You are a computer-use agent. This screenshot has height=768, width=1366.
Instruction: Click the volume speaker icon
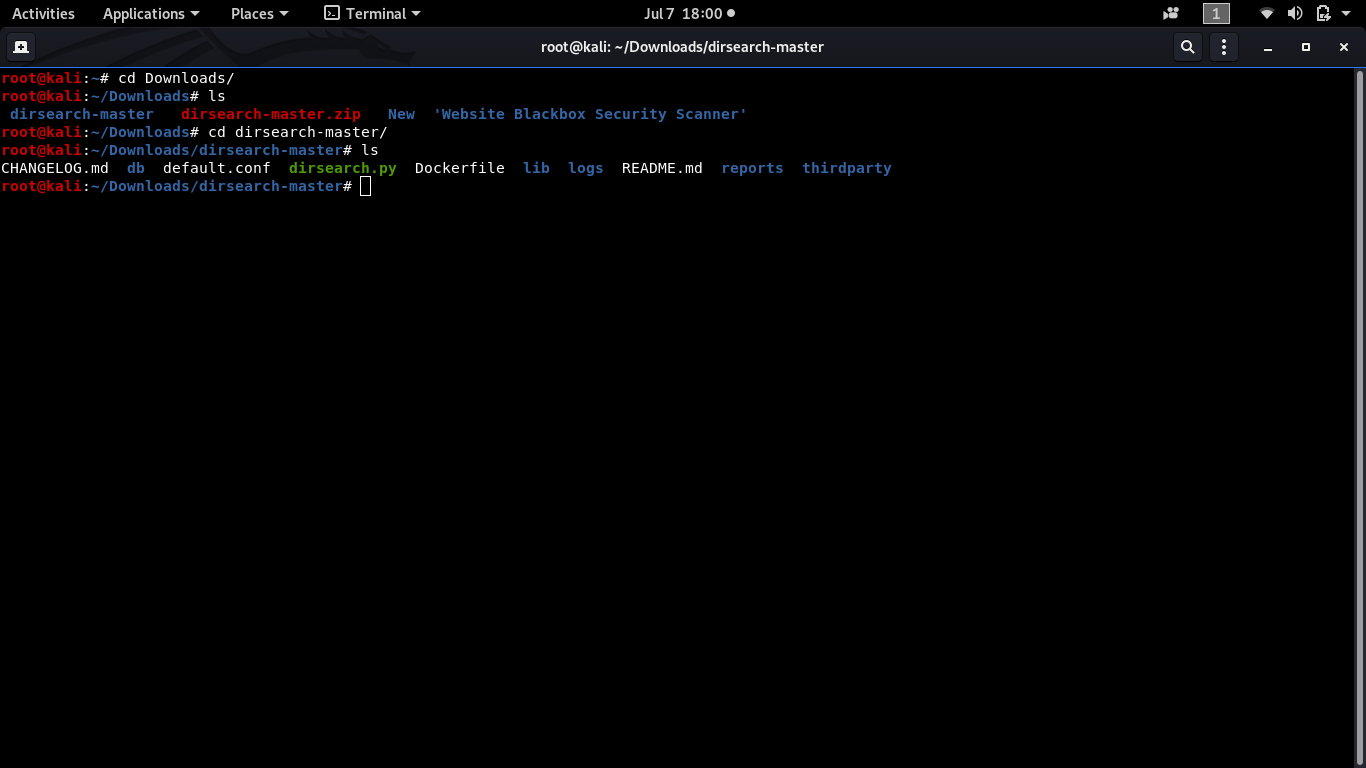pyautogui.click(x=1295, y=14)
